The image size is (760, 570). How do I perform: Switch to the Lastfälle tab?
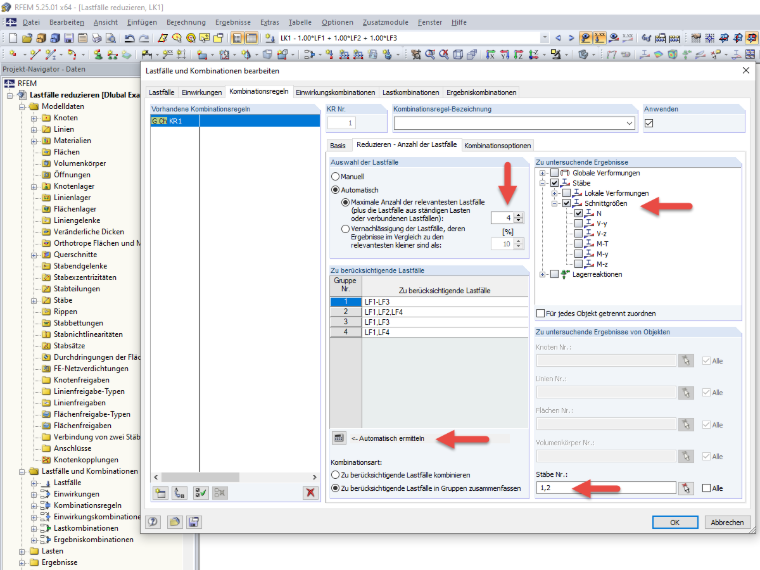(161, 92)
